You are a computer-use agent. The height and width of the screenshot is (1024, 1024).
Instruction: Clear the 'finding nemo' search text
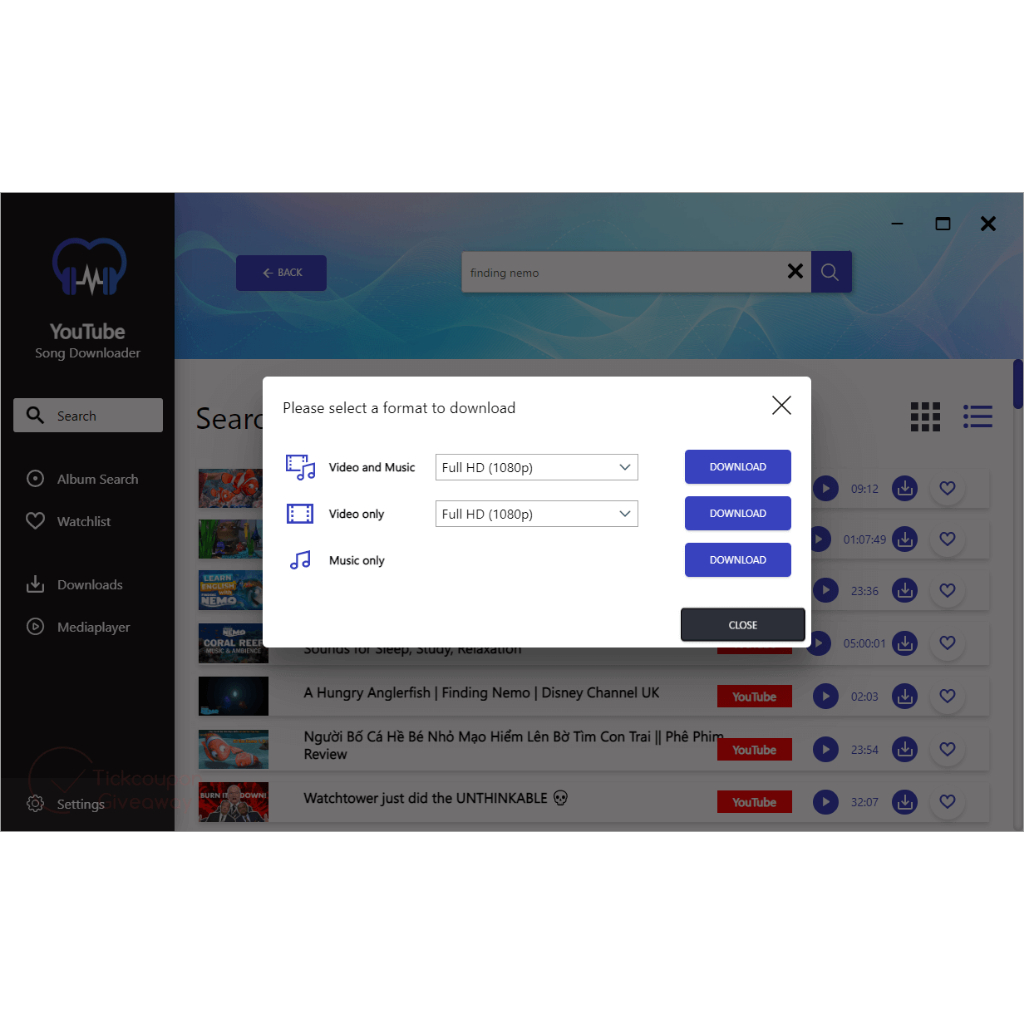795,272
